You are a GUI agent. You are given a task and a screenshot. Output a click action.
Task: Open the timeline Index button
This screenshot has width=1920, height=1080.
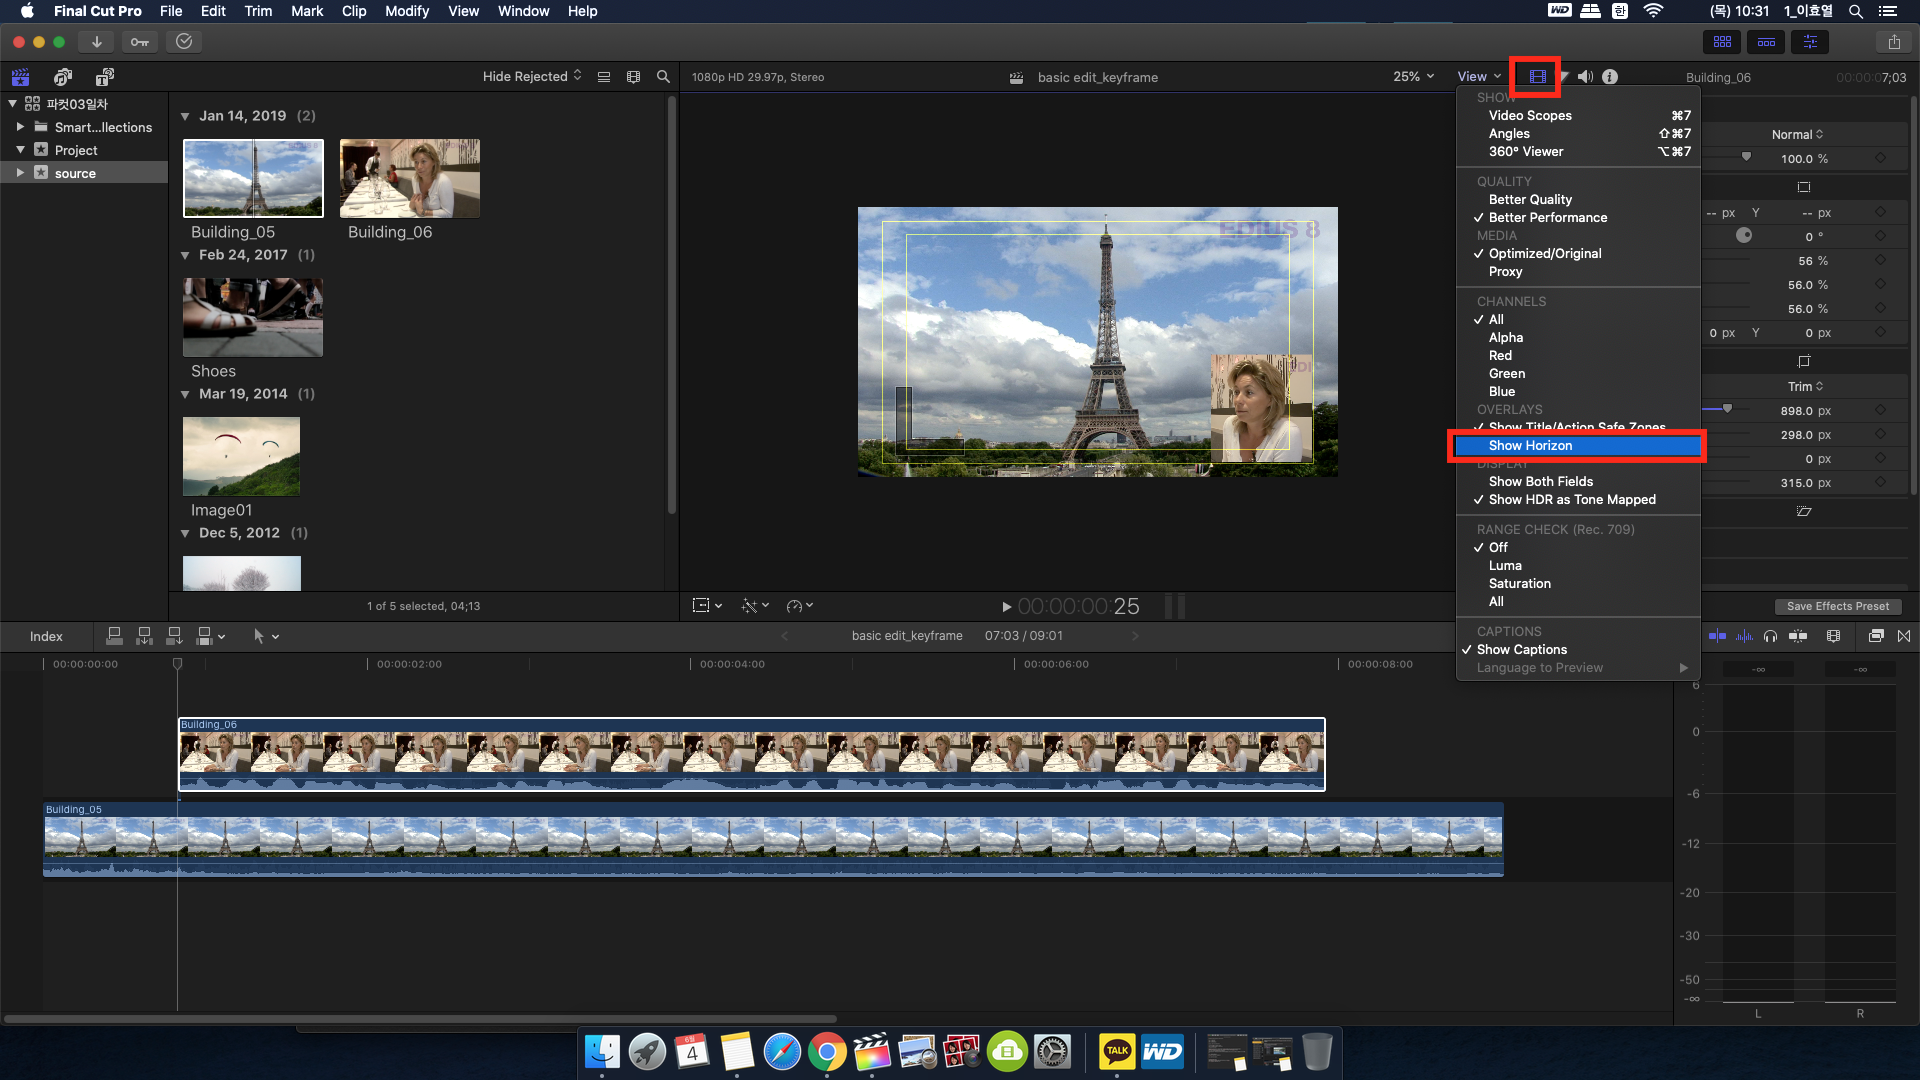click(46, 636)
